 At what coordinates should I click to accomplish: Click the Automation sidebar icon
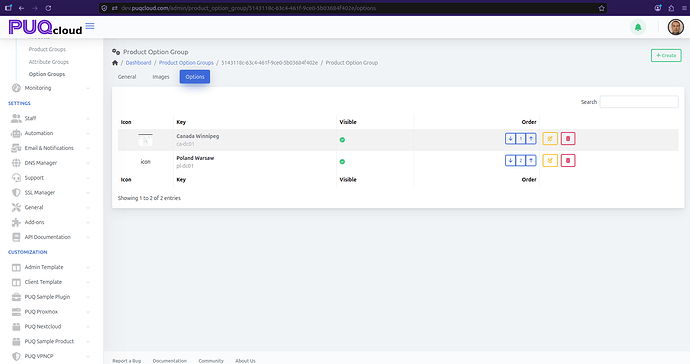(16, 133)
